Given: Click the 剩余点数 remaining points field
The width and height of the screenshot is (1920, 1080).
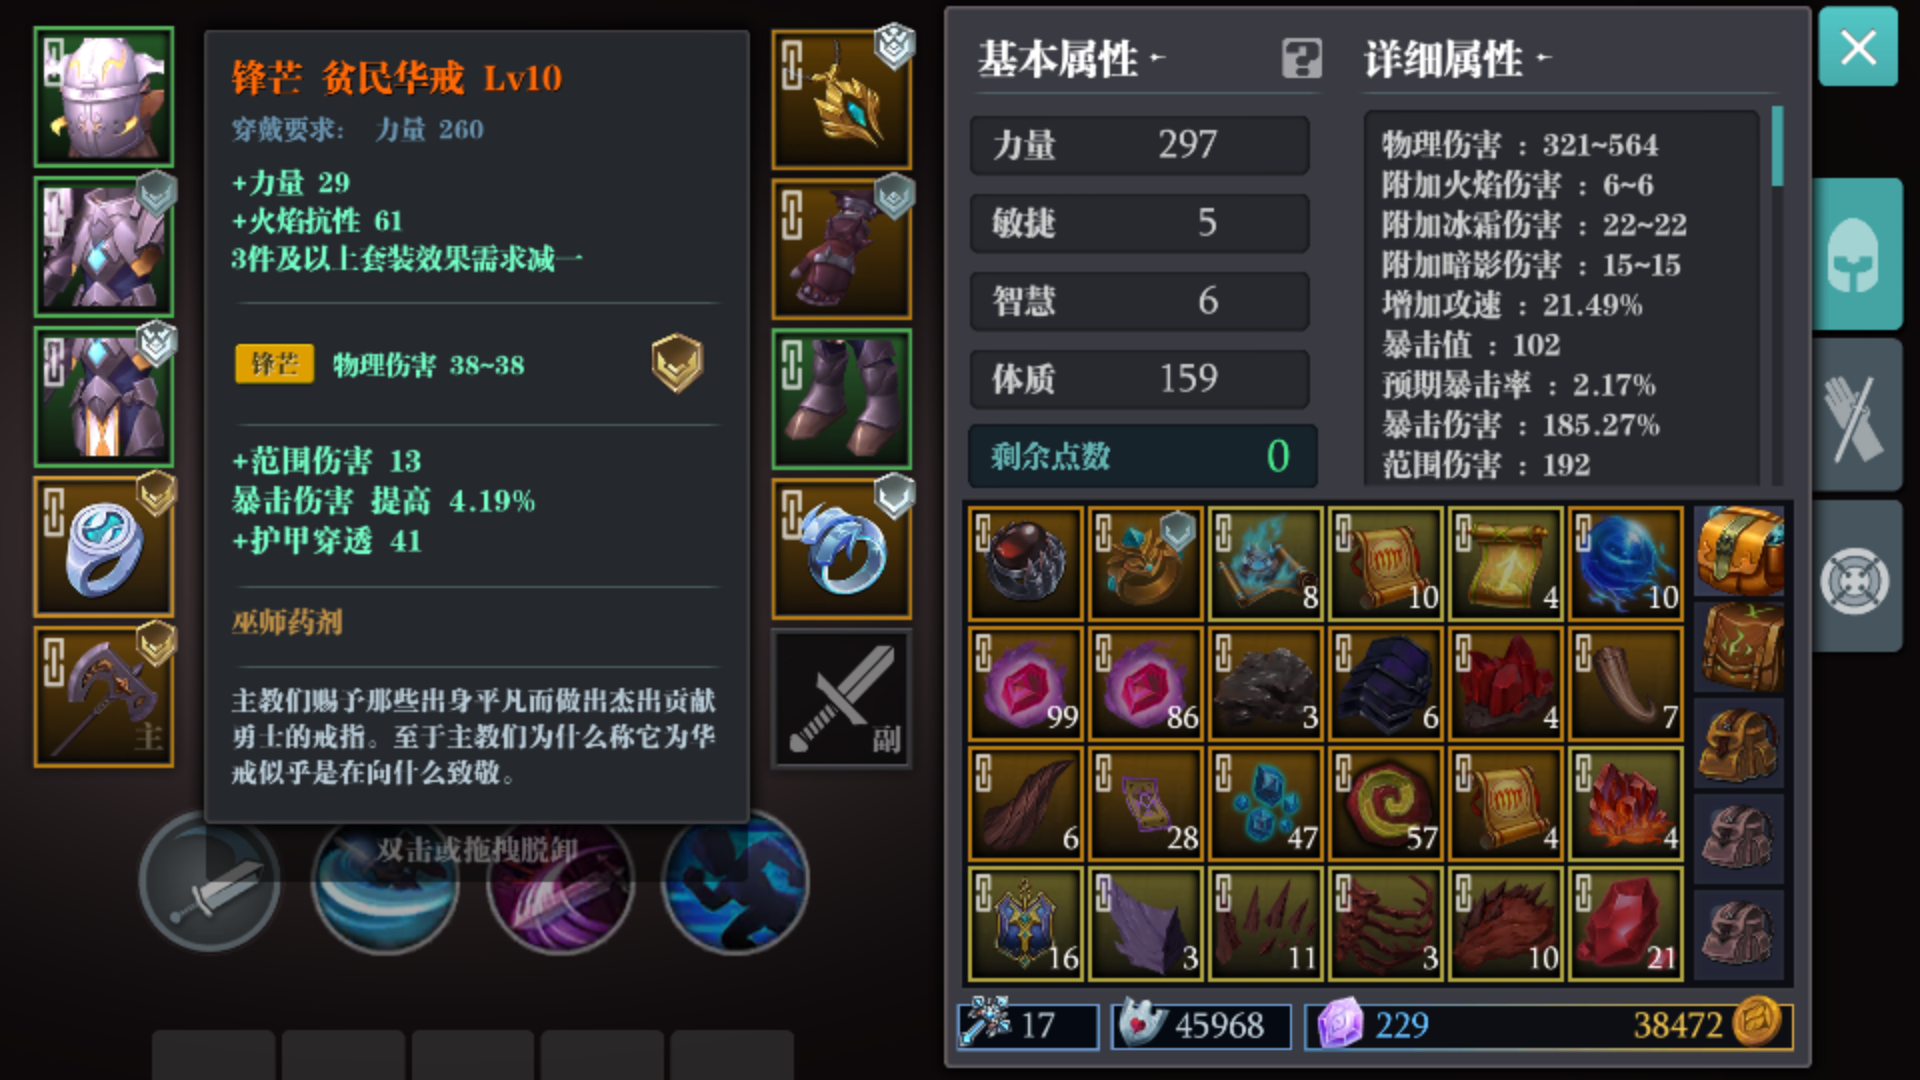Looking at the screenshot, I should [x=1142, y=457].
